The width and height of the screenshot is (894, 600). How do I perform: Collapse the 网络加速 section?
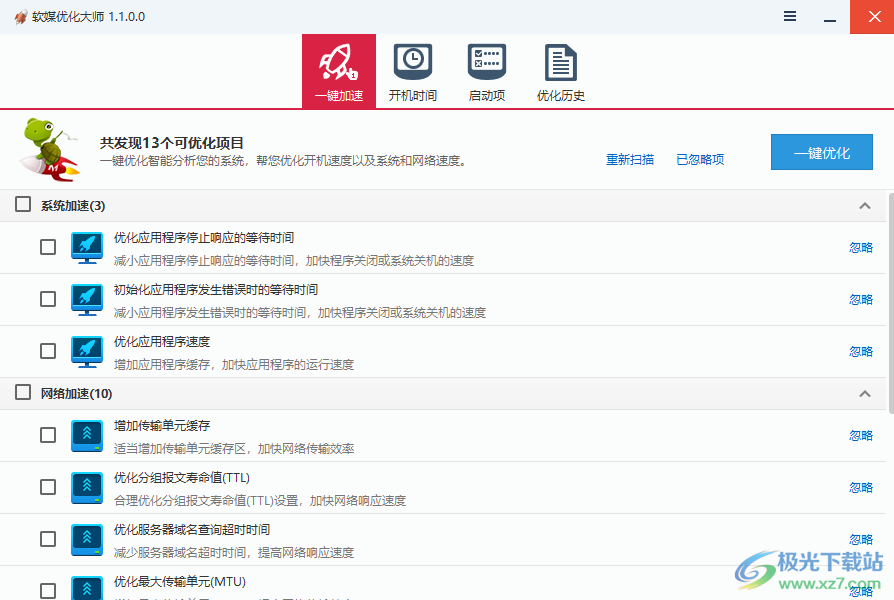click(x=864, y=393)
